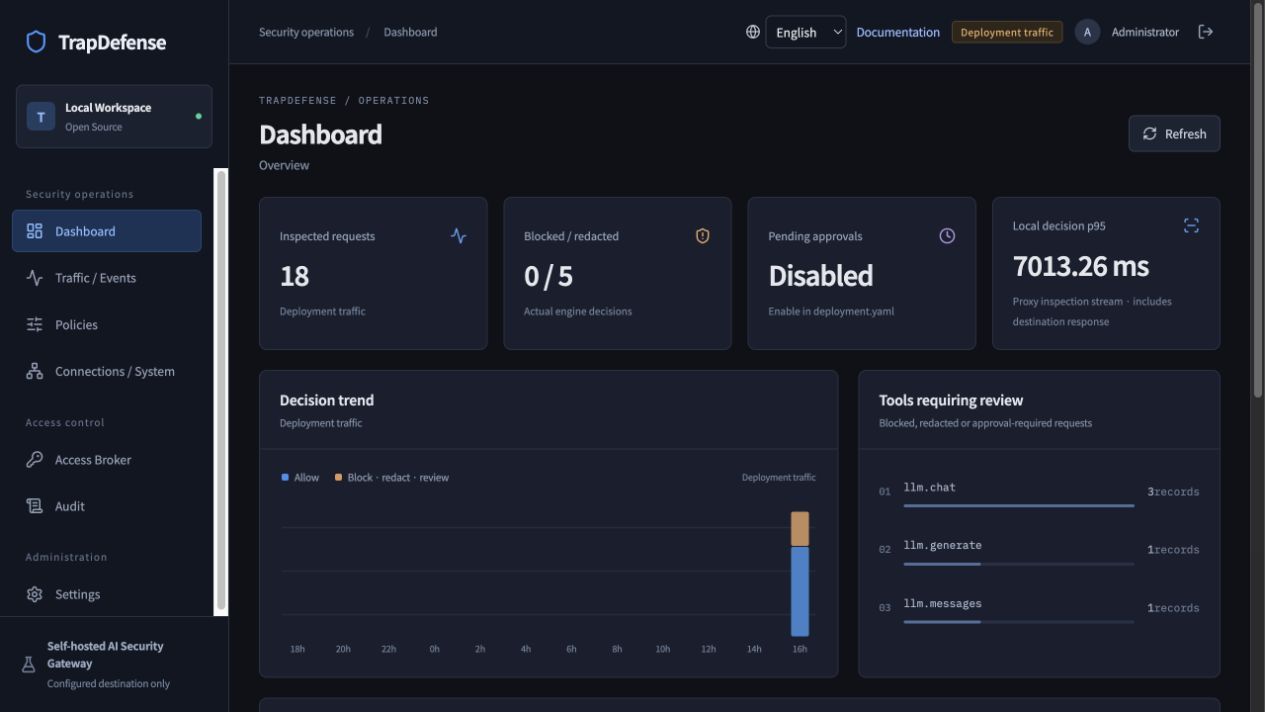This screenshot has height=712, width=1265.
Task: Click the 1records count for llm.messages
Action: coord(1173,608)
